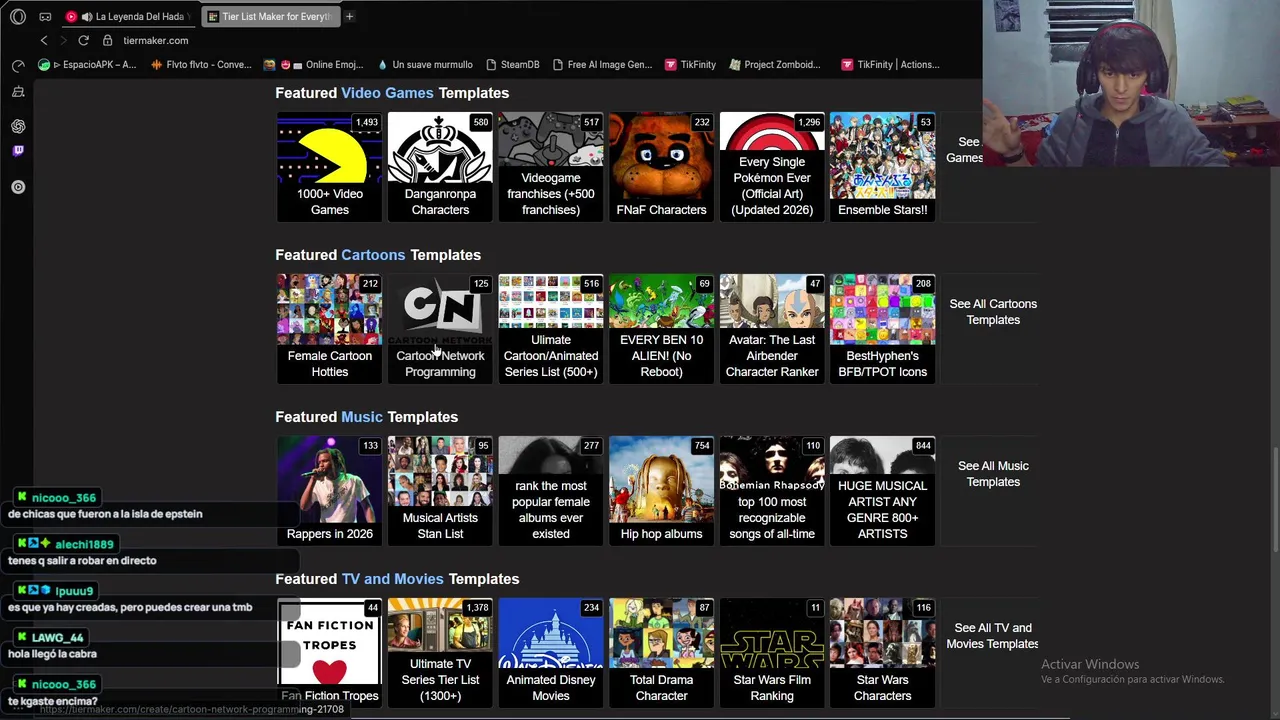Open the Project Zomboid bookmark
1280x720 pixels.
click(776, 64)
